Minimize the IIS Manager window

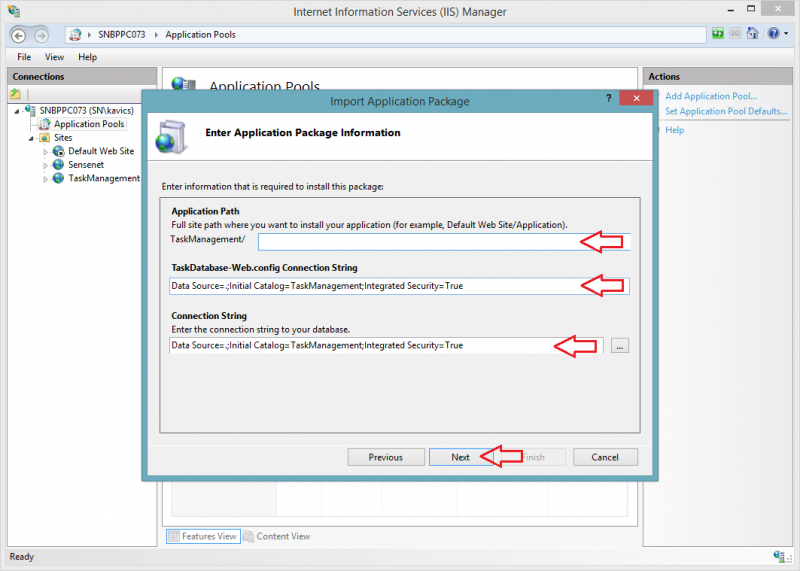pos(731,10)
